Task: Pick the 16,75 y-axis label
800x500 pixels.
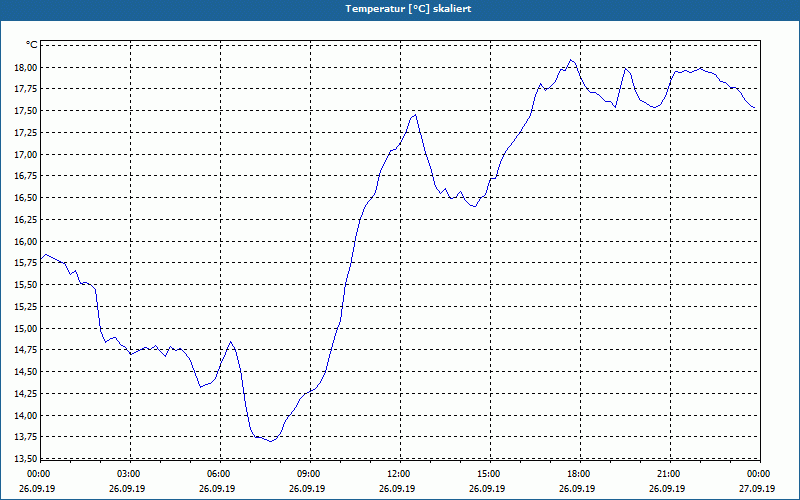Action: 28,176
